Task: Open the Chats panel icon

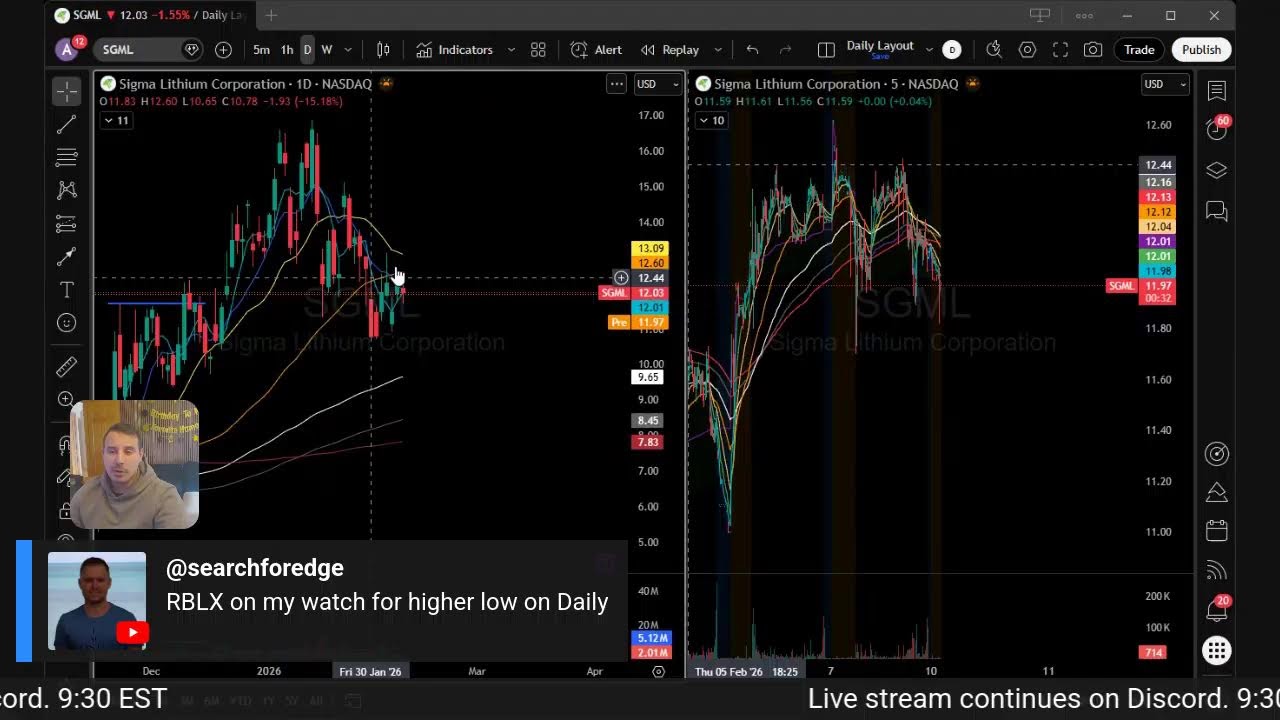Action: point(1217,211)
